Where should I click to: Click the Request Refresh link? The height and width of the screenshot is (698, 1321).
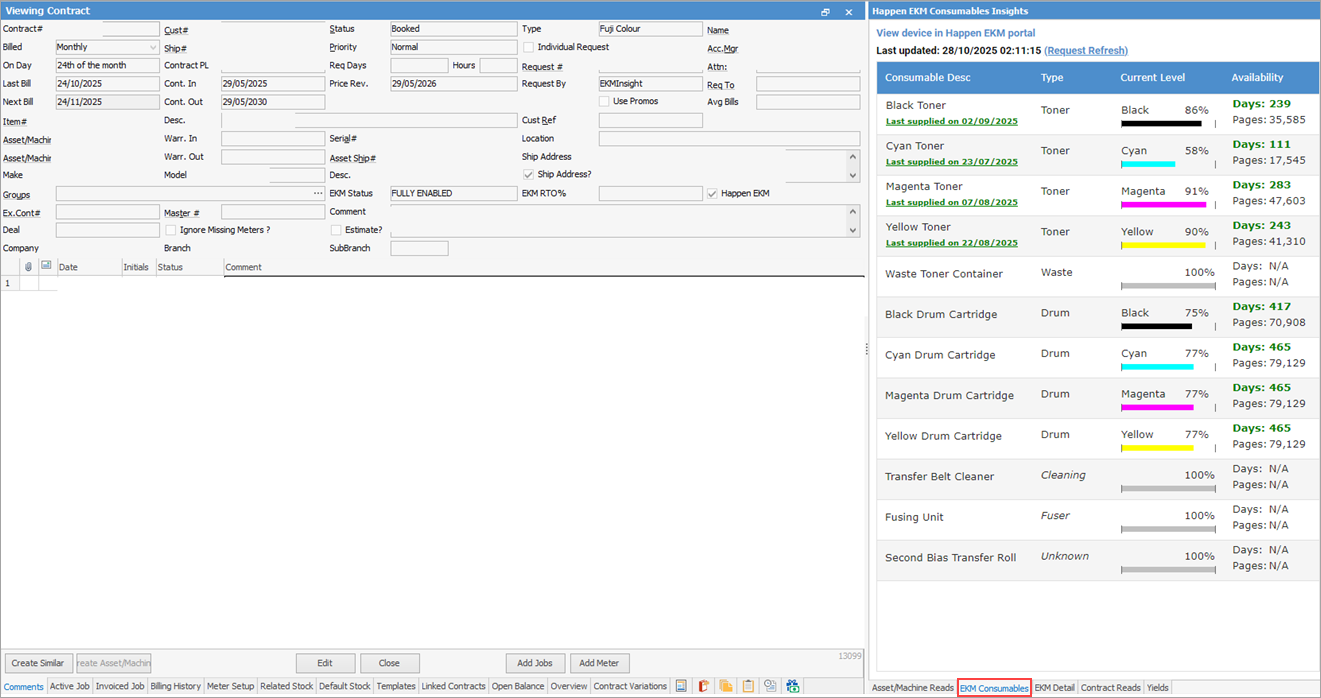[x=1086, y=50]
